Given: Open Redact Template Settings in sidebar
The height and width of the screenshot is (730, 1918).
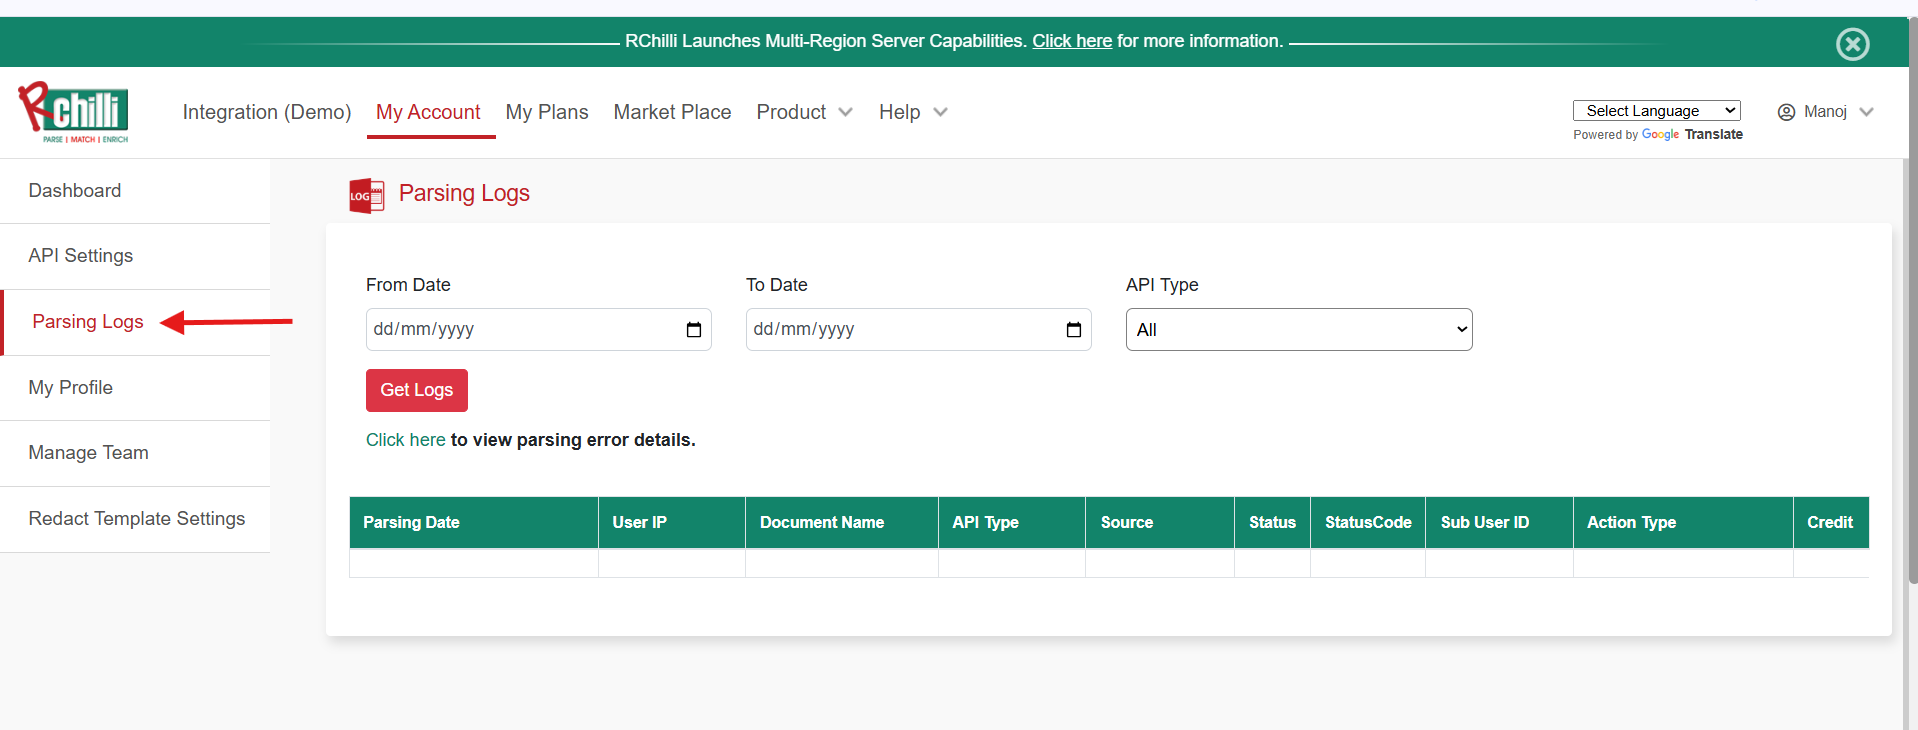Looking at the screenshot, I should point(137,519).
